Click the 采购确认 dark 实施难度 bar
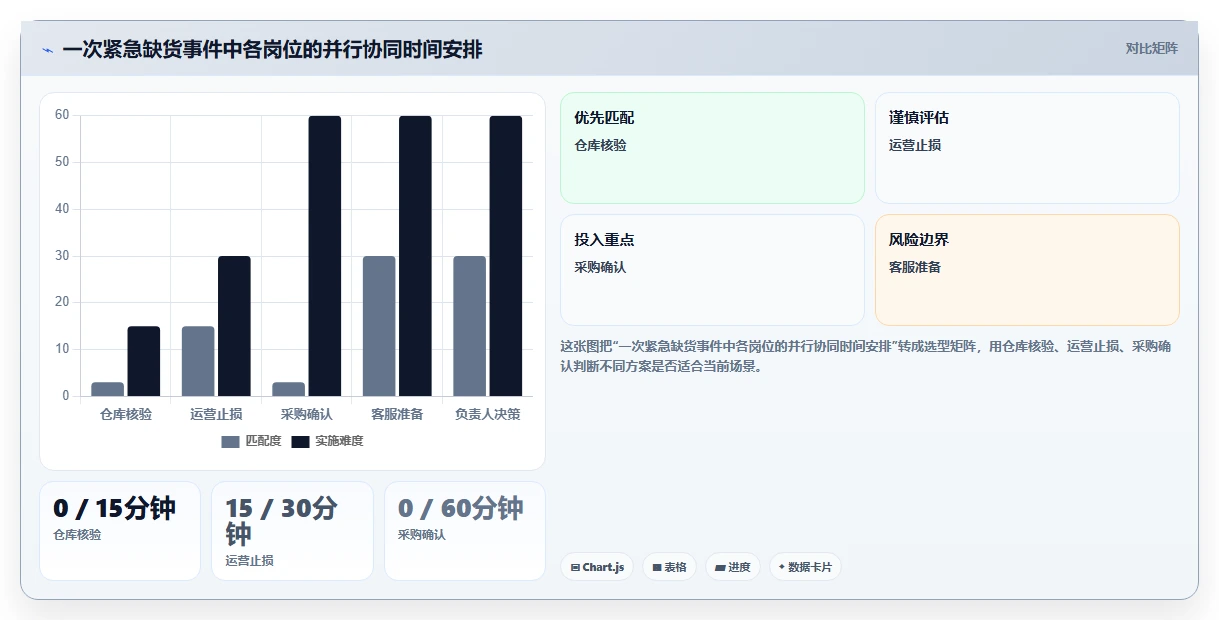 [x=325, y=256]
